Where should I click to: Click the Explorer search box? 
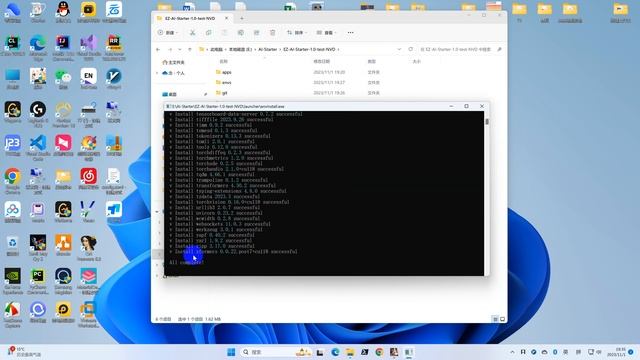point(460,49)
